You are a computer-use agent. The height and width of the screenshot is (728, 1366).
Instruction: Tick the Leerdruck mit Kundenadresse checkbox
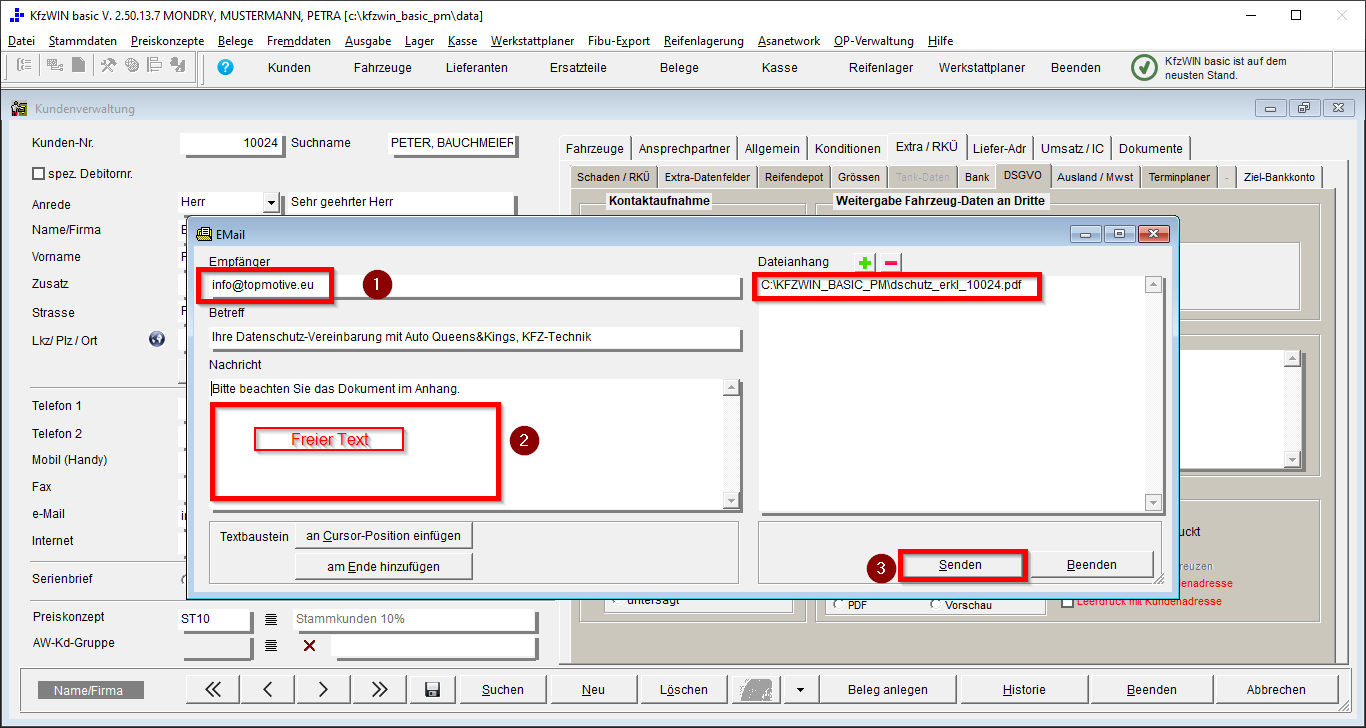pos(1067,601)
